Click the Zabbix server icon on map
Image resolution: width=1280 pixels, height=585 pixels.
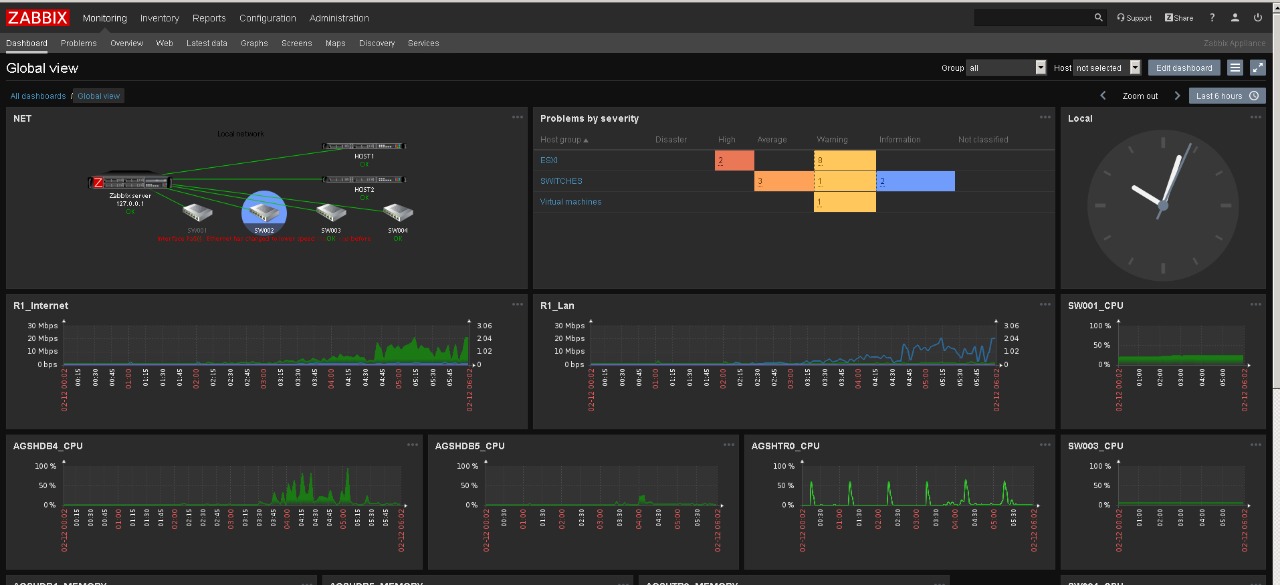[130, 182]
